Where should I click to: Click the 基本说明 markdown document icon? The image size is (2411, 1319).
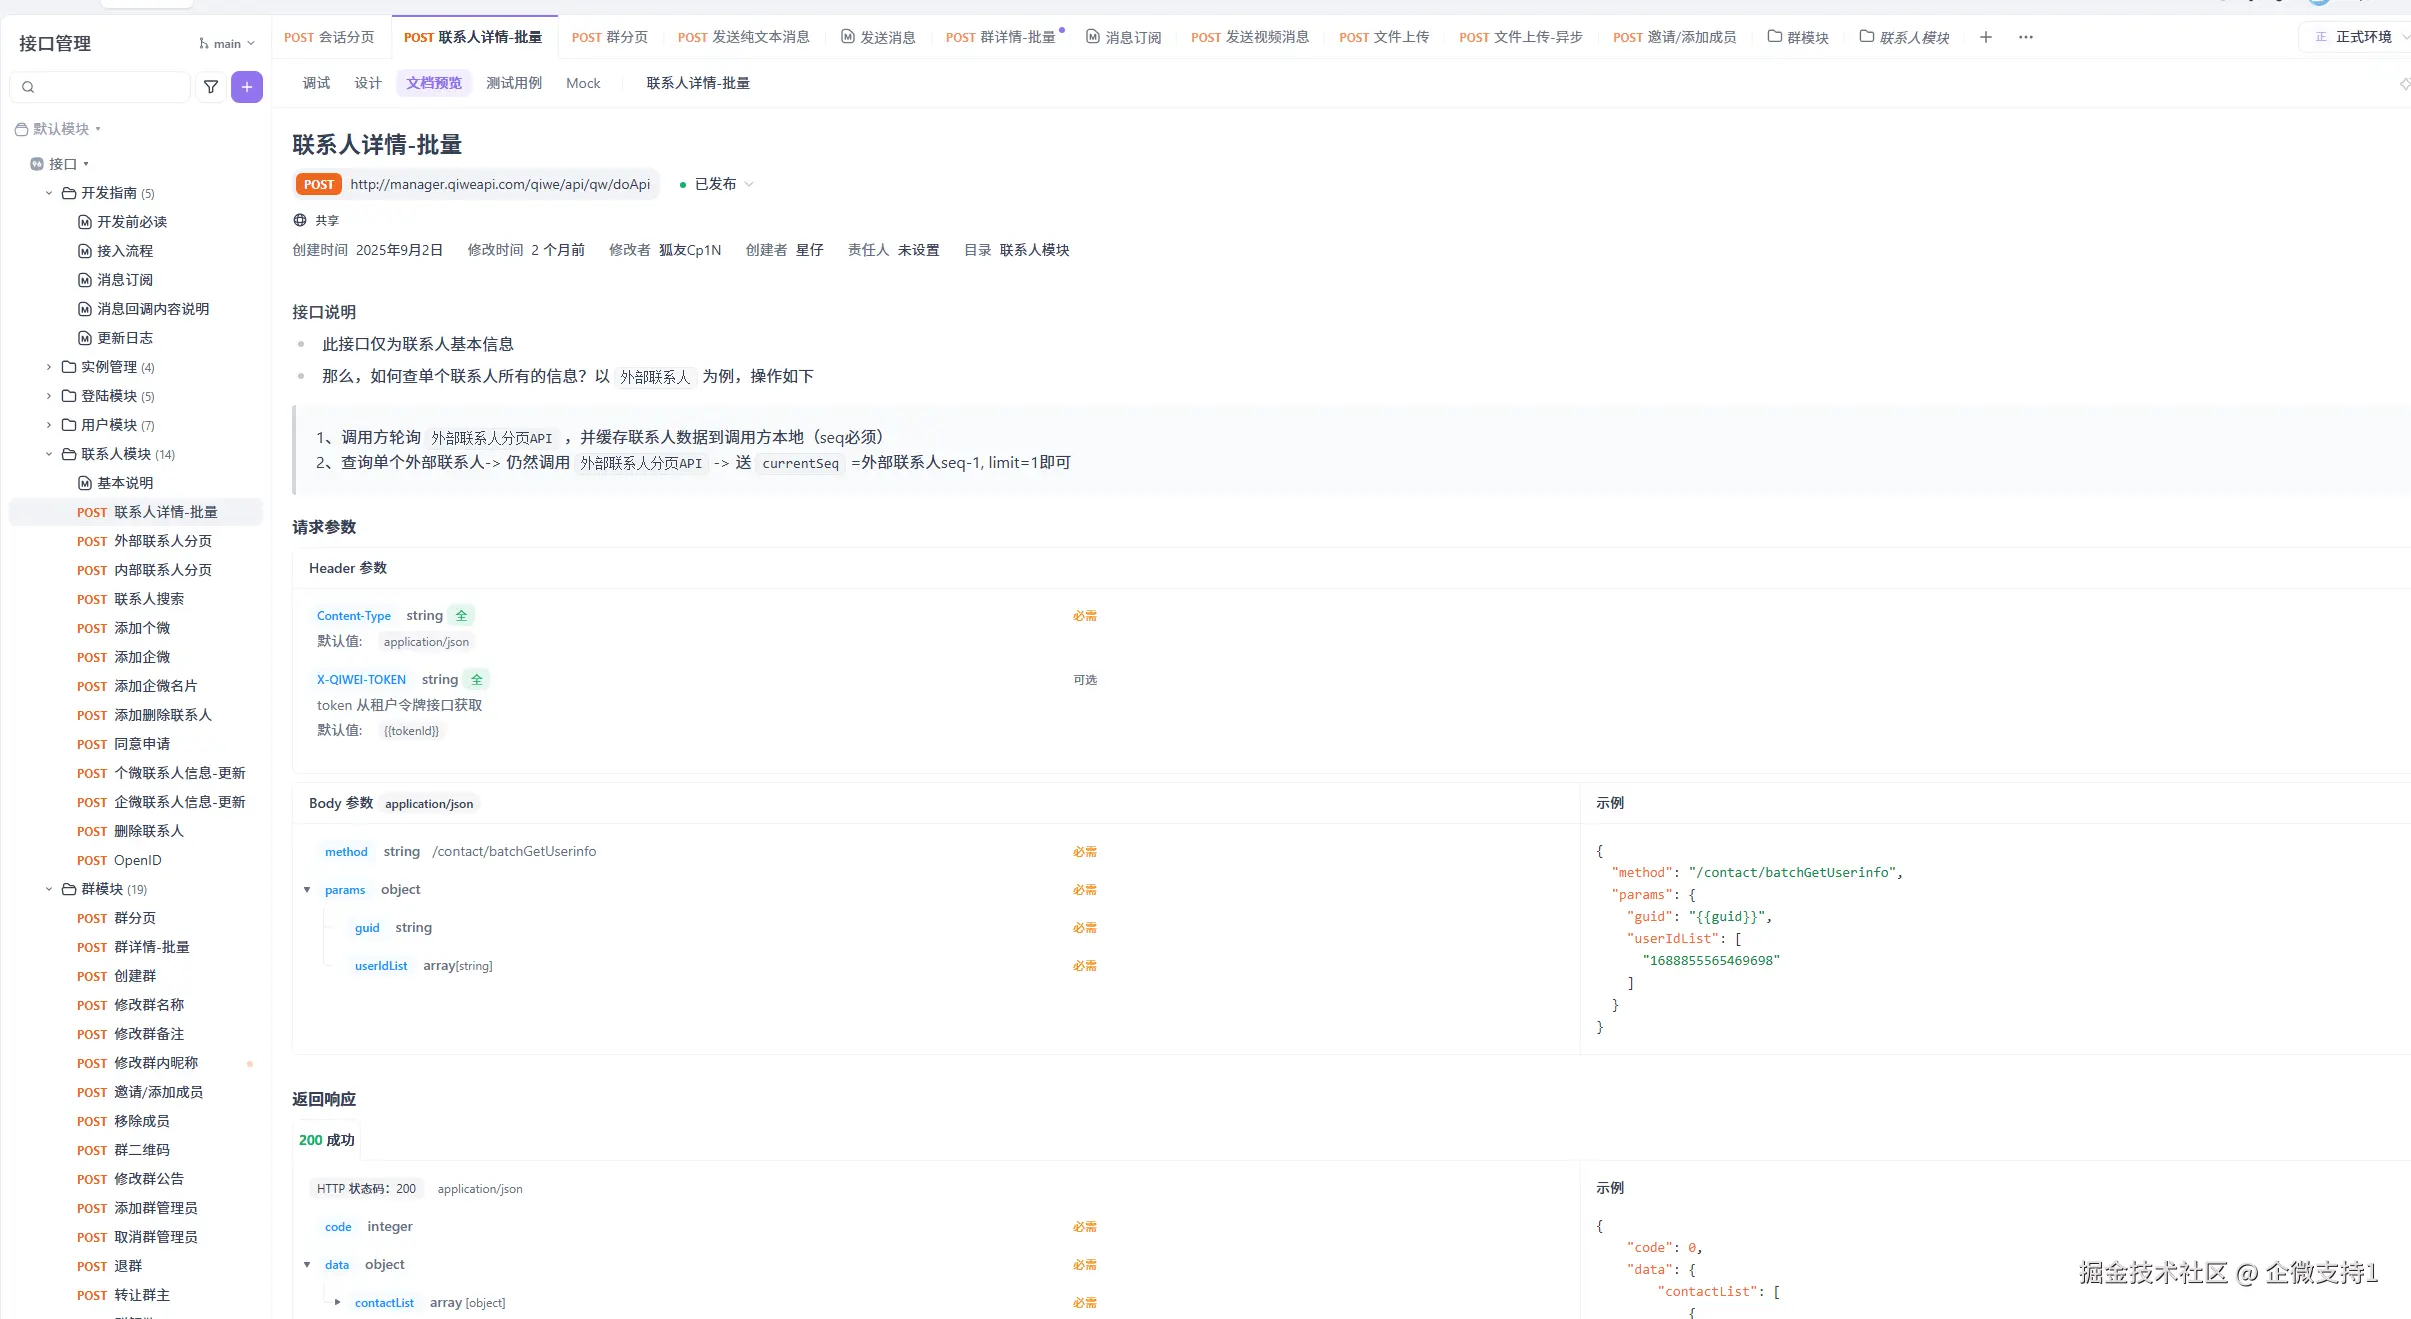pos(85,483)
